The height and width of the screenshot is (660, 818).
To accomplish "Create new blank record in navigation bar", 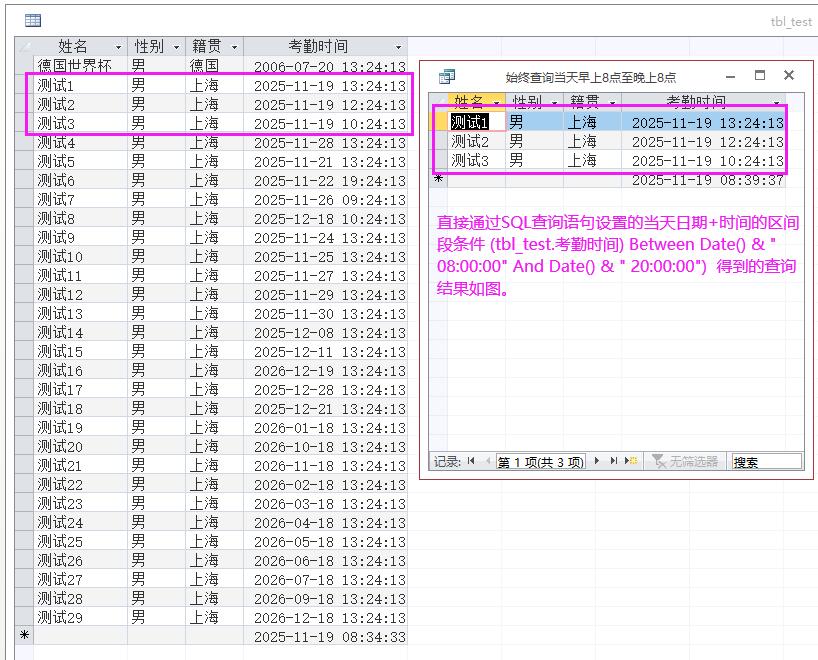I will (631, 461).
